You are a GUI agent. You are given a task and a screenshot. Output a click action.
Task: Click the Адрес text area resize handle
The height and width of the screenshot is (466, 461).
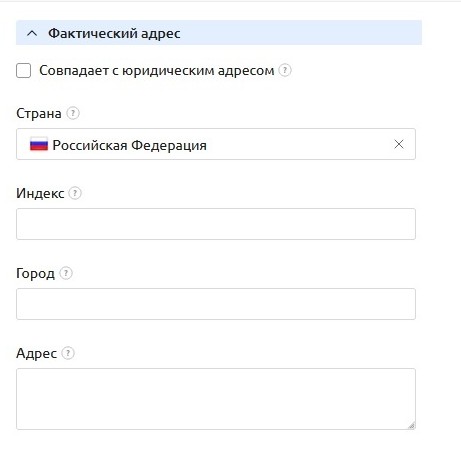(411, 426)
